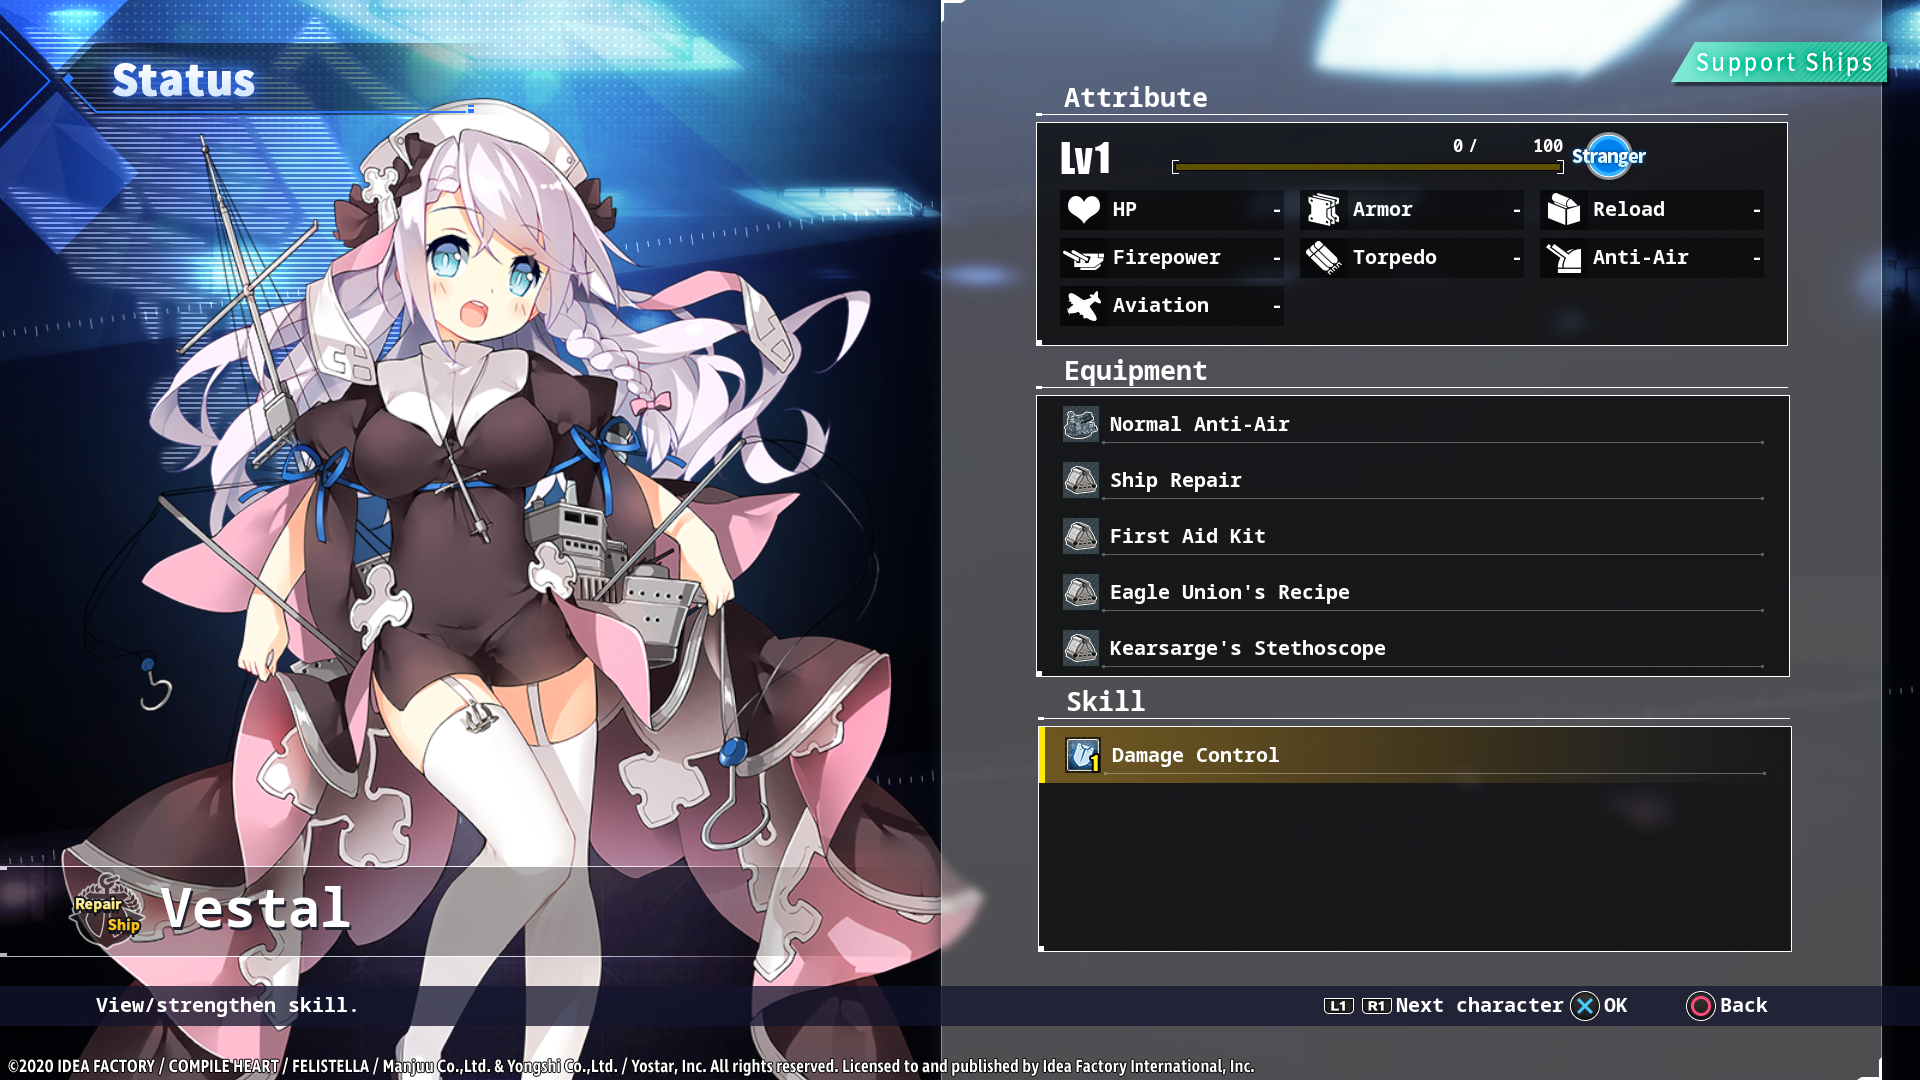Open the Support Ships tab

coord(1783,63)
